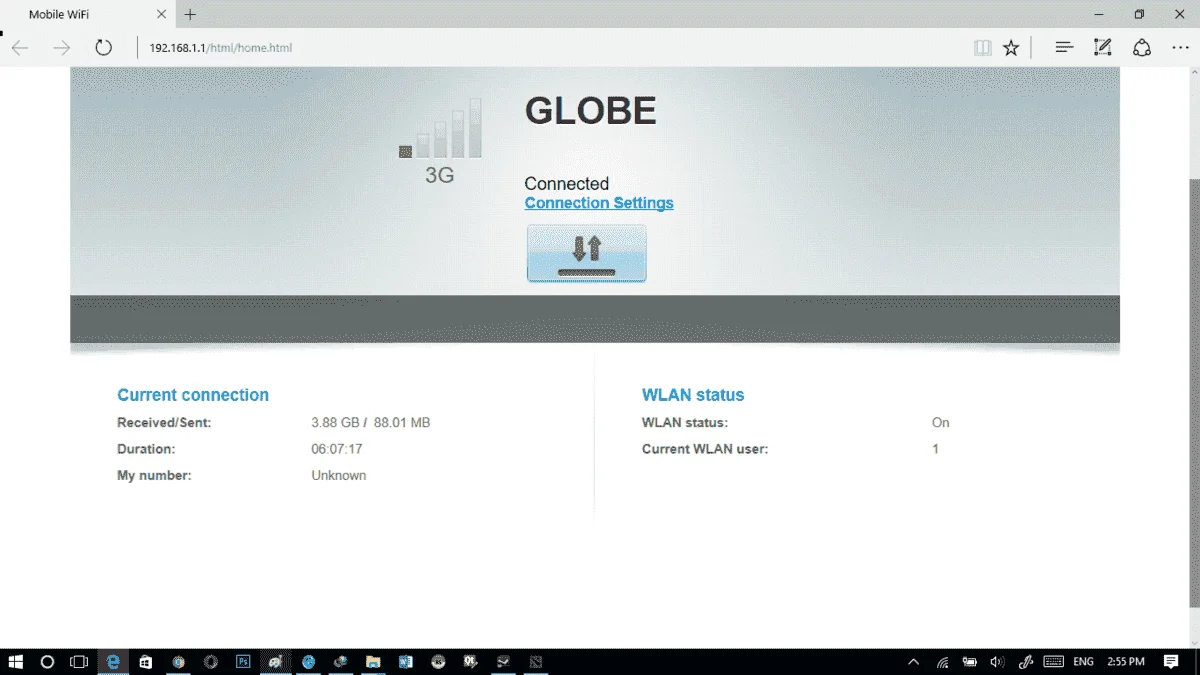The image size is (1200, 675).
Task: Open the Action Center notification icon
Action: coord(1171,662)
